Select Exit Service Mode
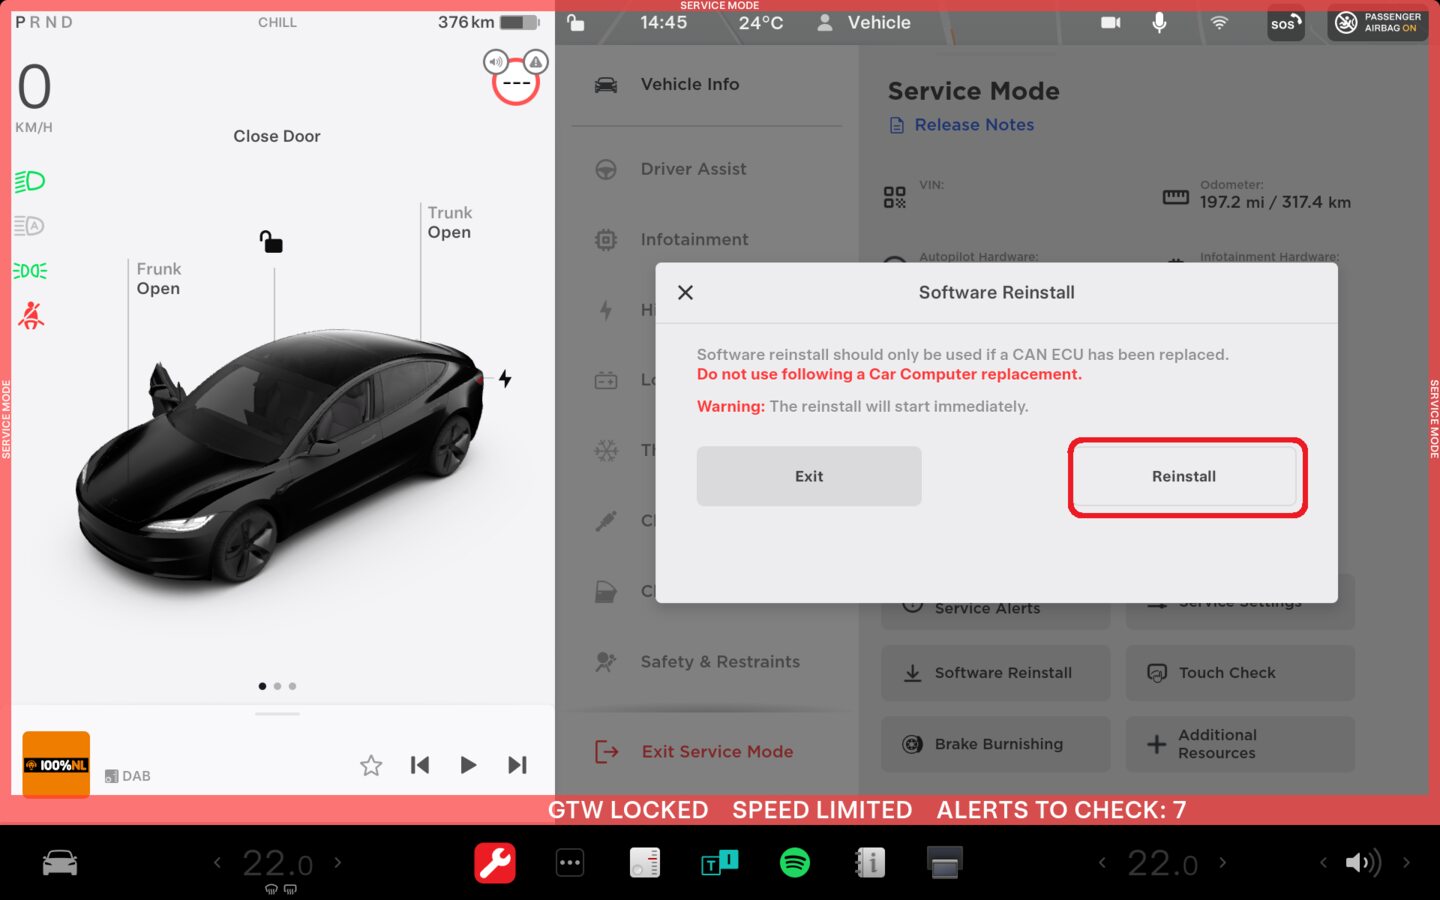 point(717,751)
